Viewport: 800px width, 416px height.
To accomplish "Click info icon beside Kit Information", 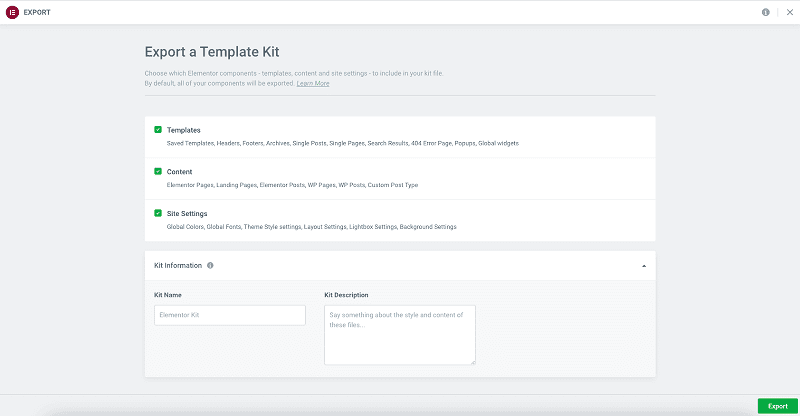I will point(210,265).
